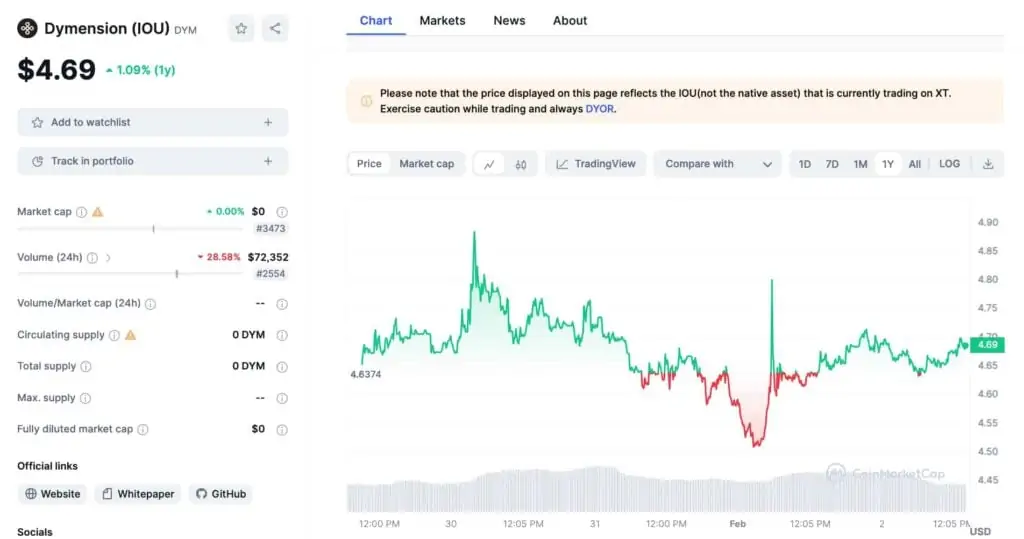Click the 4.6374 chart start label

[366, 374]
